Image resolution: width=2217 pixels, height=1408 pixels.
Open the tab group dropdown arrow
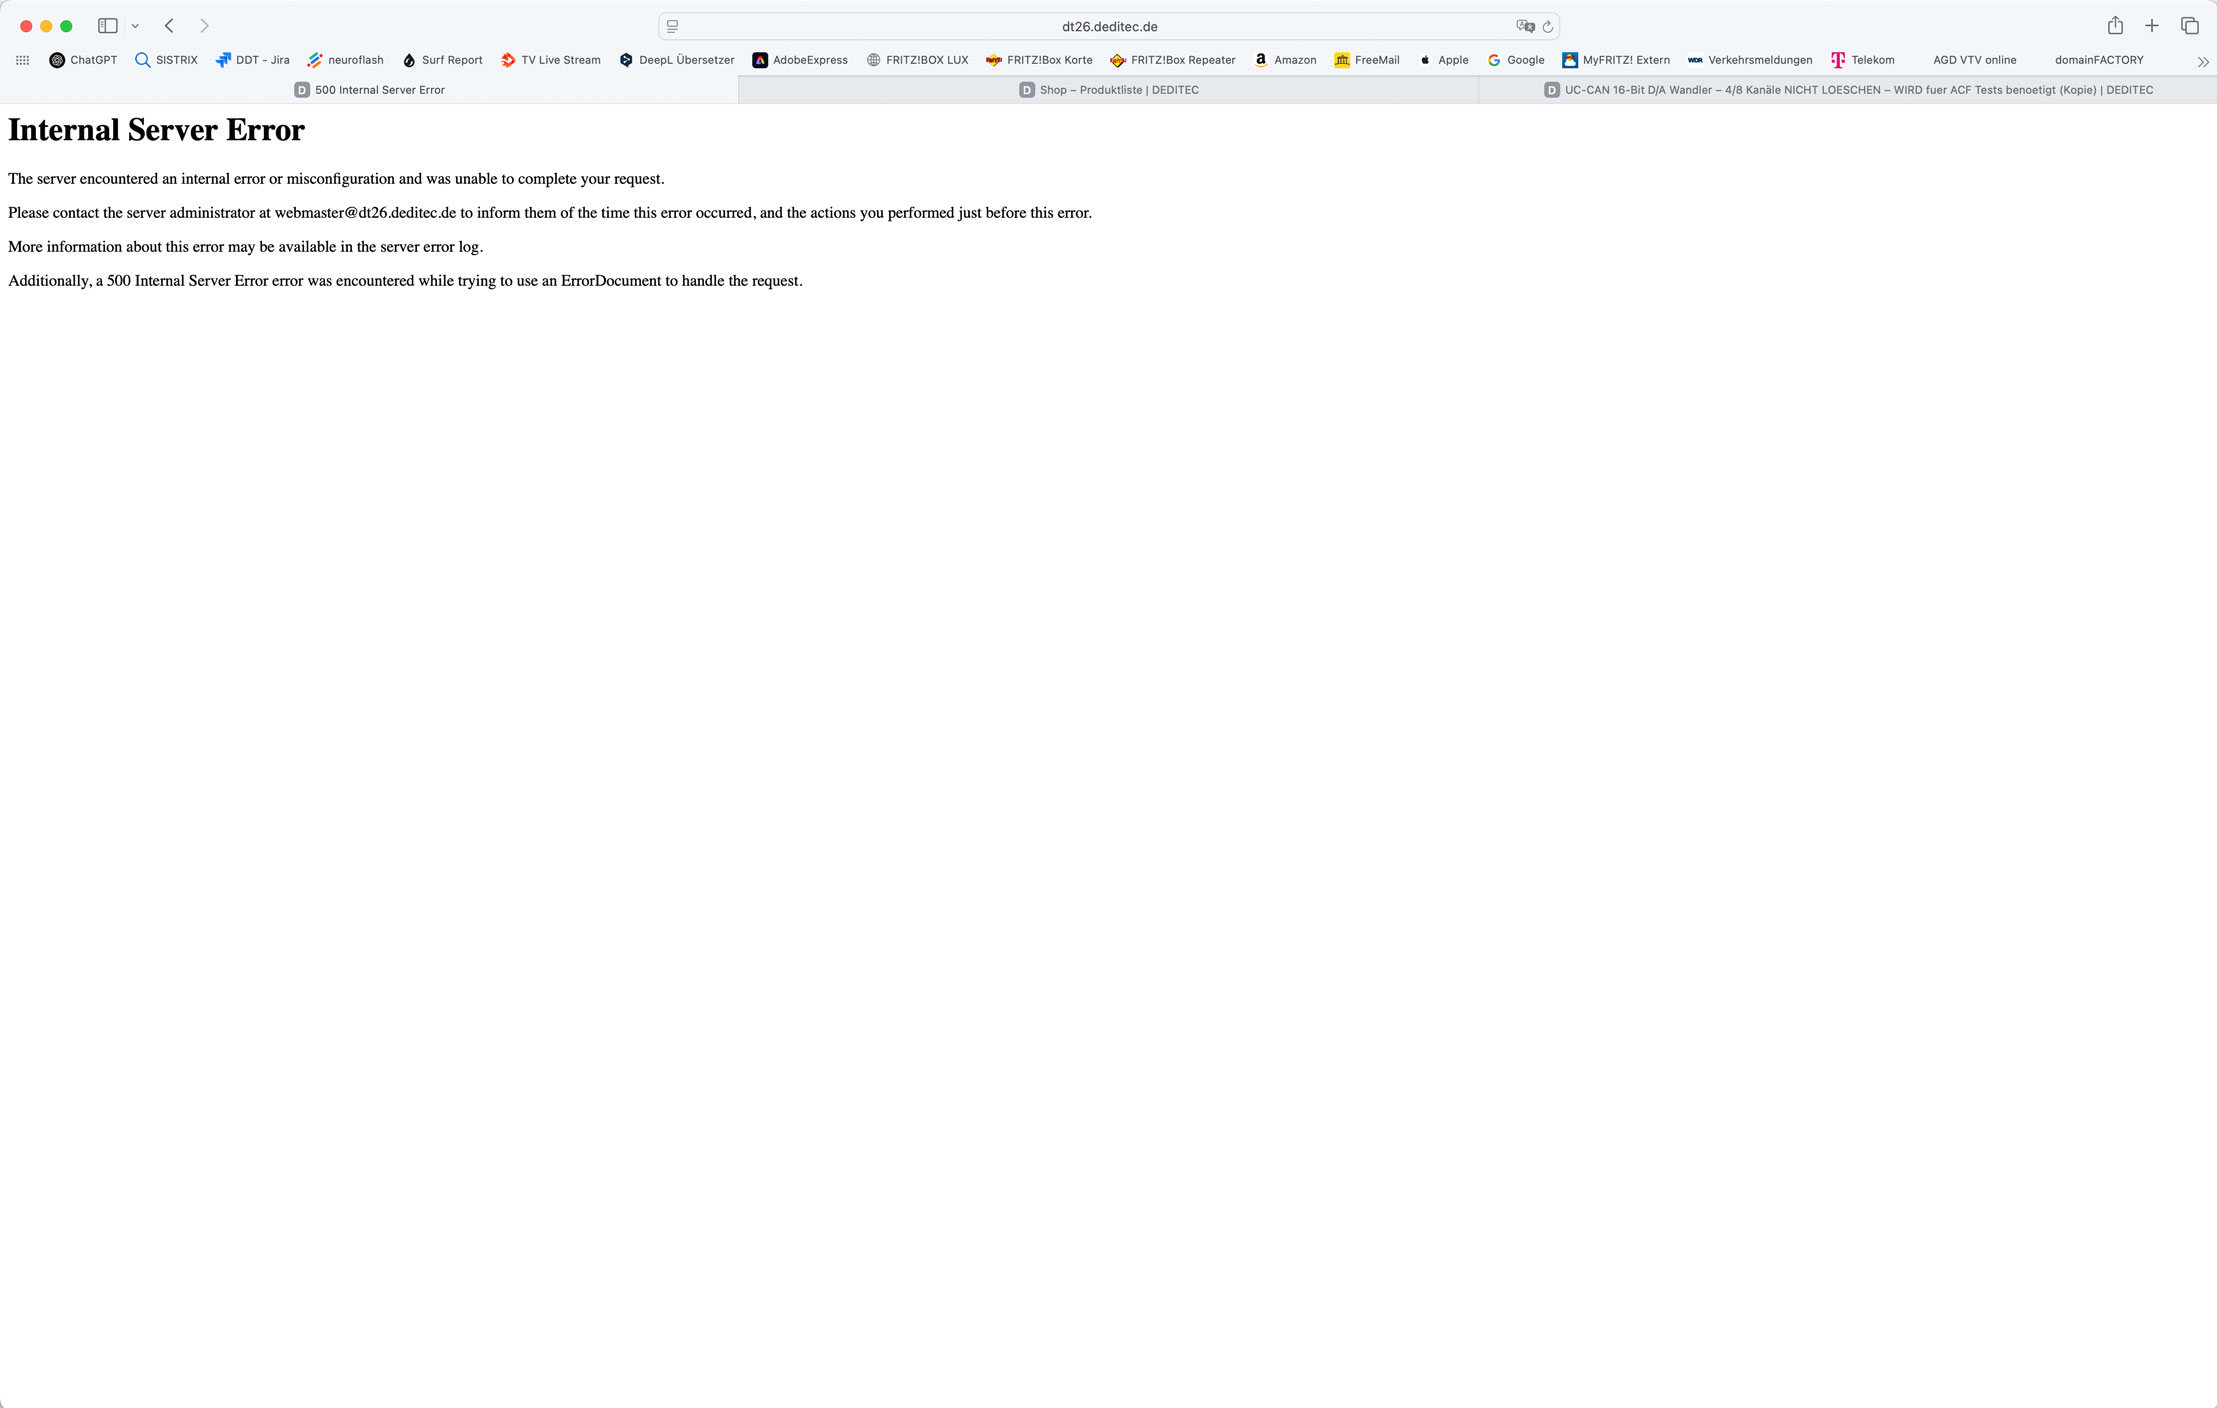tap(135, 26)
